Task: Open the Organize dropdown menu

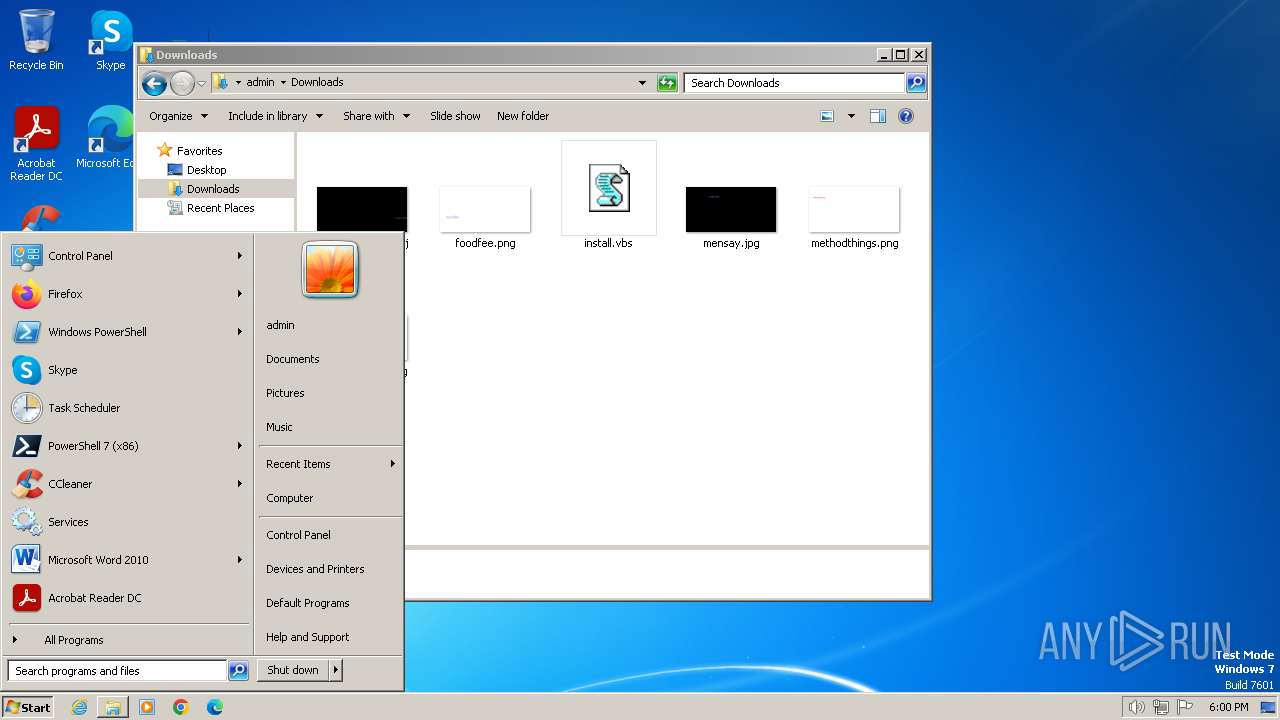Action: pyautogui.click(x=179, y=116)
